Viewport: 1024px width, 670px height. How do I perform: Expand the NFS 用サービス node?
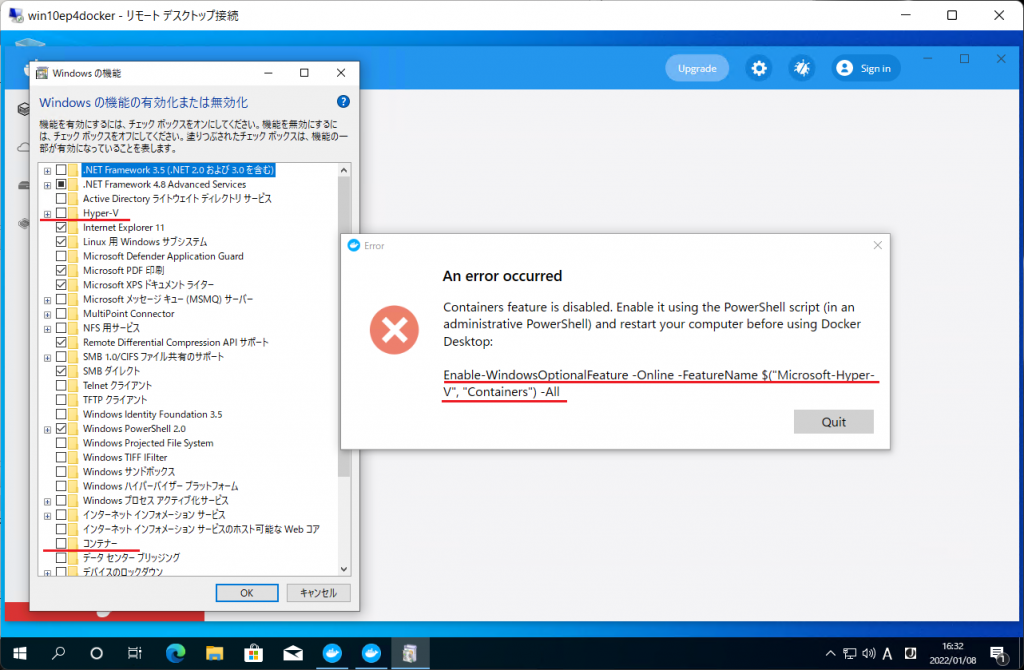(47, 328)
